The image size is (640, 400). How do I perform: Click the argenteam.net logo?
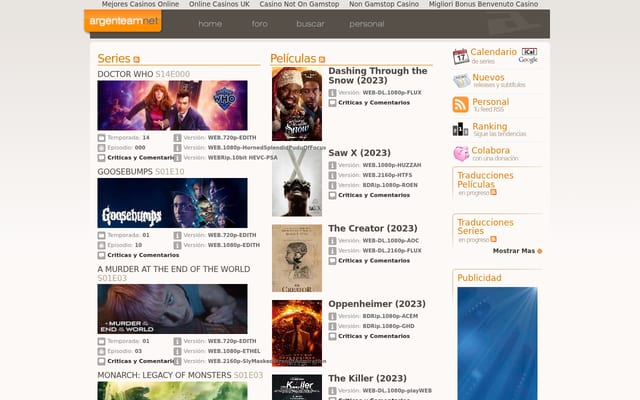123,21
